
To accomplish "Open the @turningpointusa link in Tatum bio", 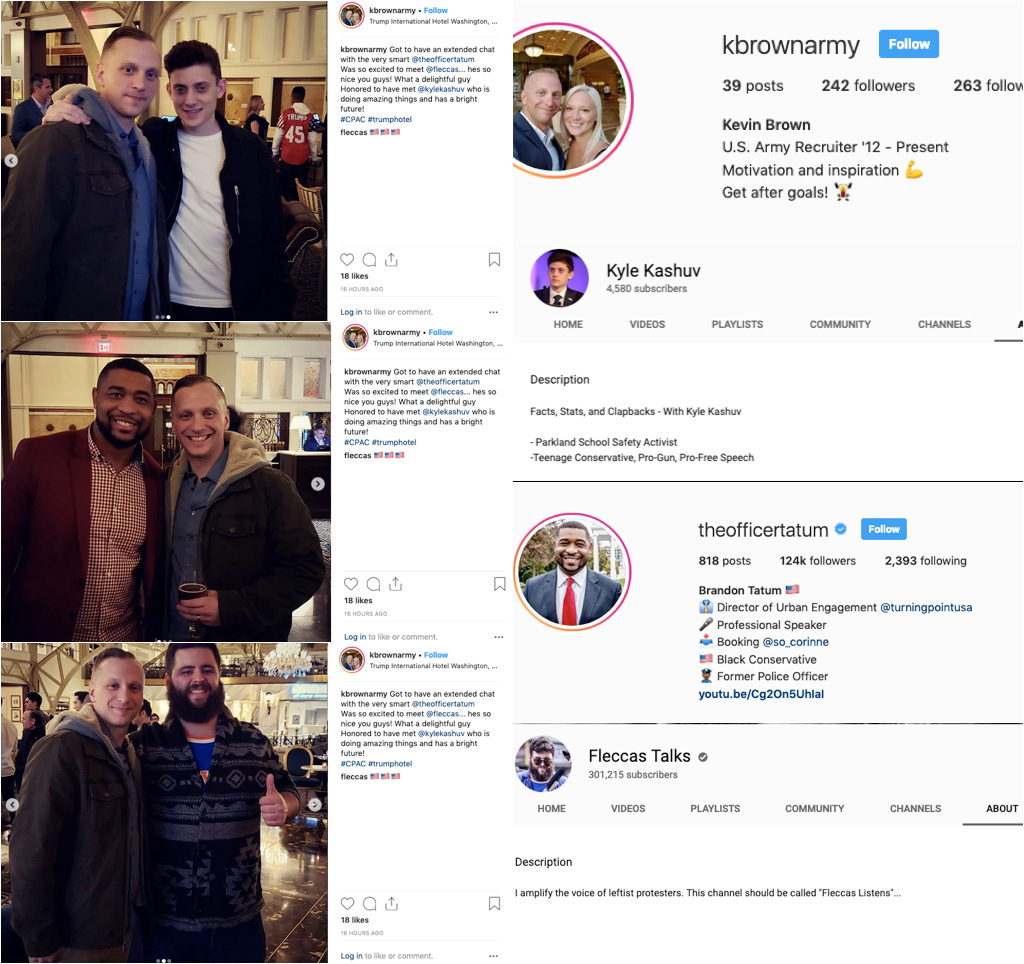I will pyautogui.click(x=926, y=607).
